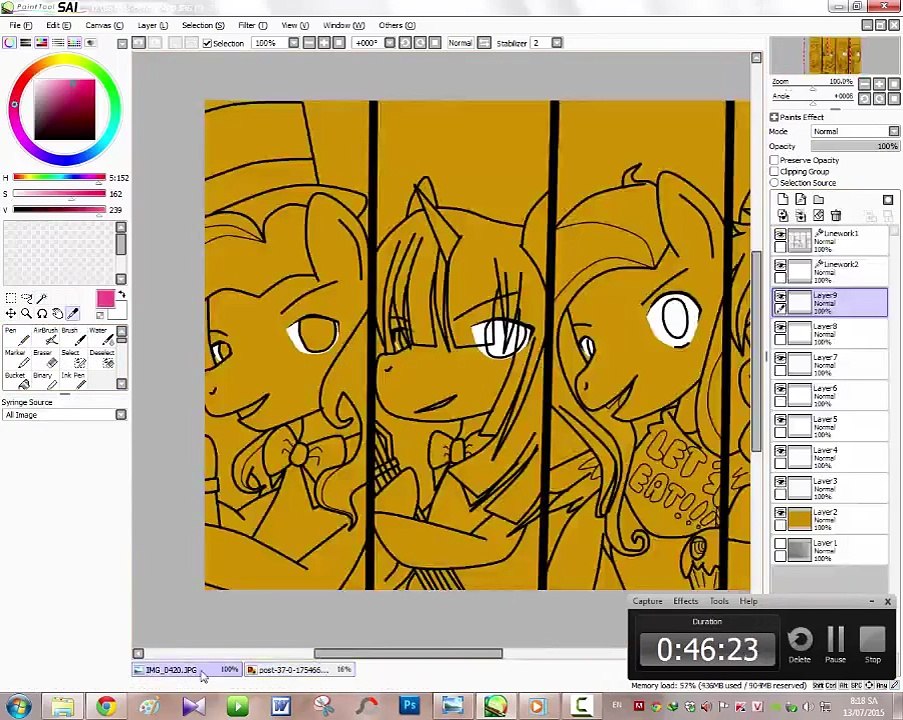The width and height of the screenshot is (903, 720).
Task: Create a new normal layer
Action: tap(782, 199)
